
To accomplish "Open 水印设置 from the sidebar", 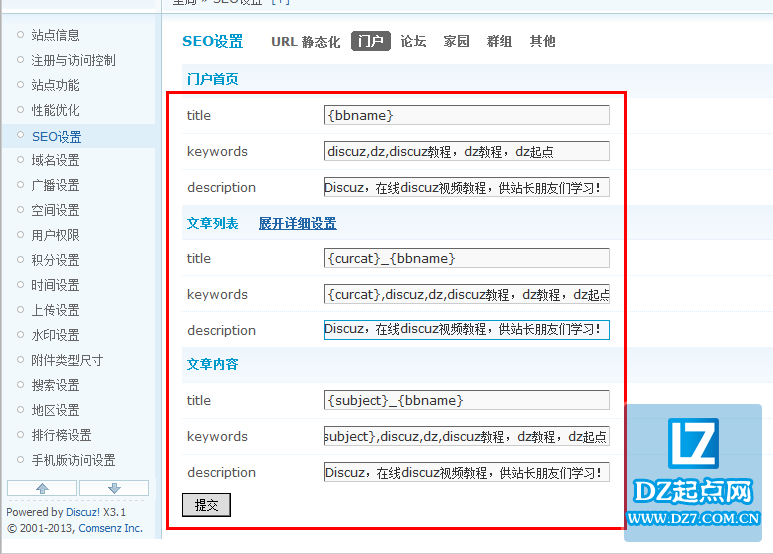I will [x=55, y=335].
